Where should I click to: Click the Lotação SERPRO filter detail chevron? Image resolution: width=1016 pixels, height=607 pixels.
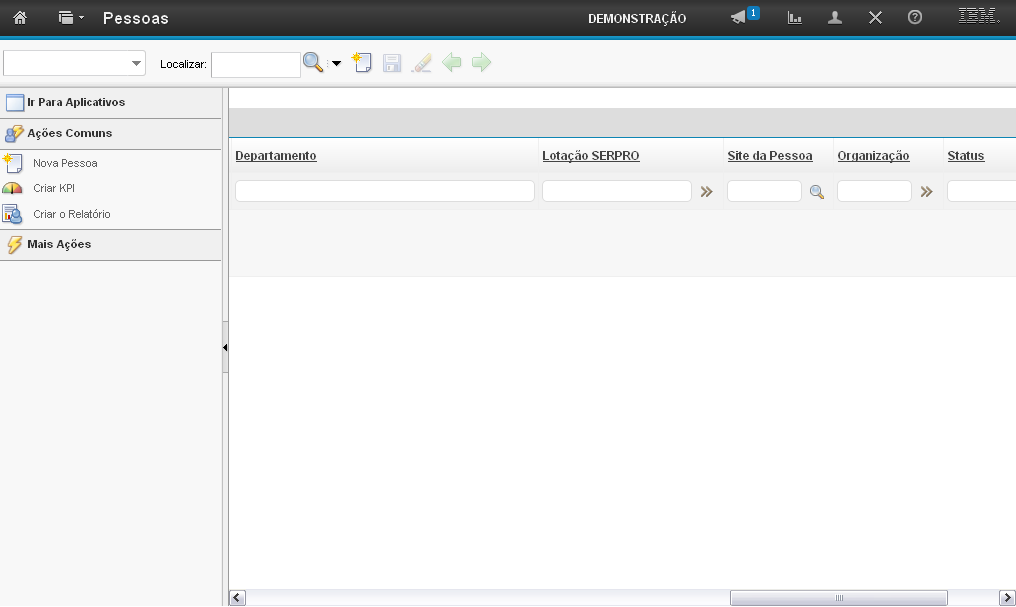click(707, 192)
